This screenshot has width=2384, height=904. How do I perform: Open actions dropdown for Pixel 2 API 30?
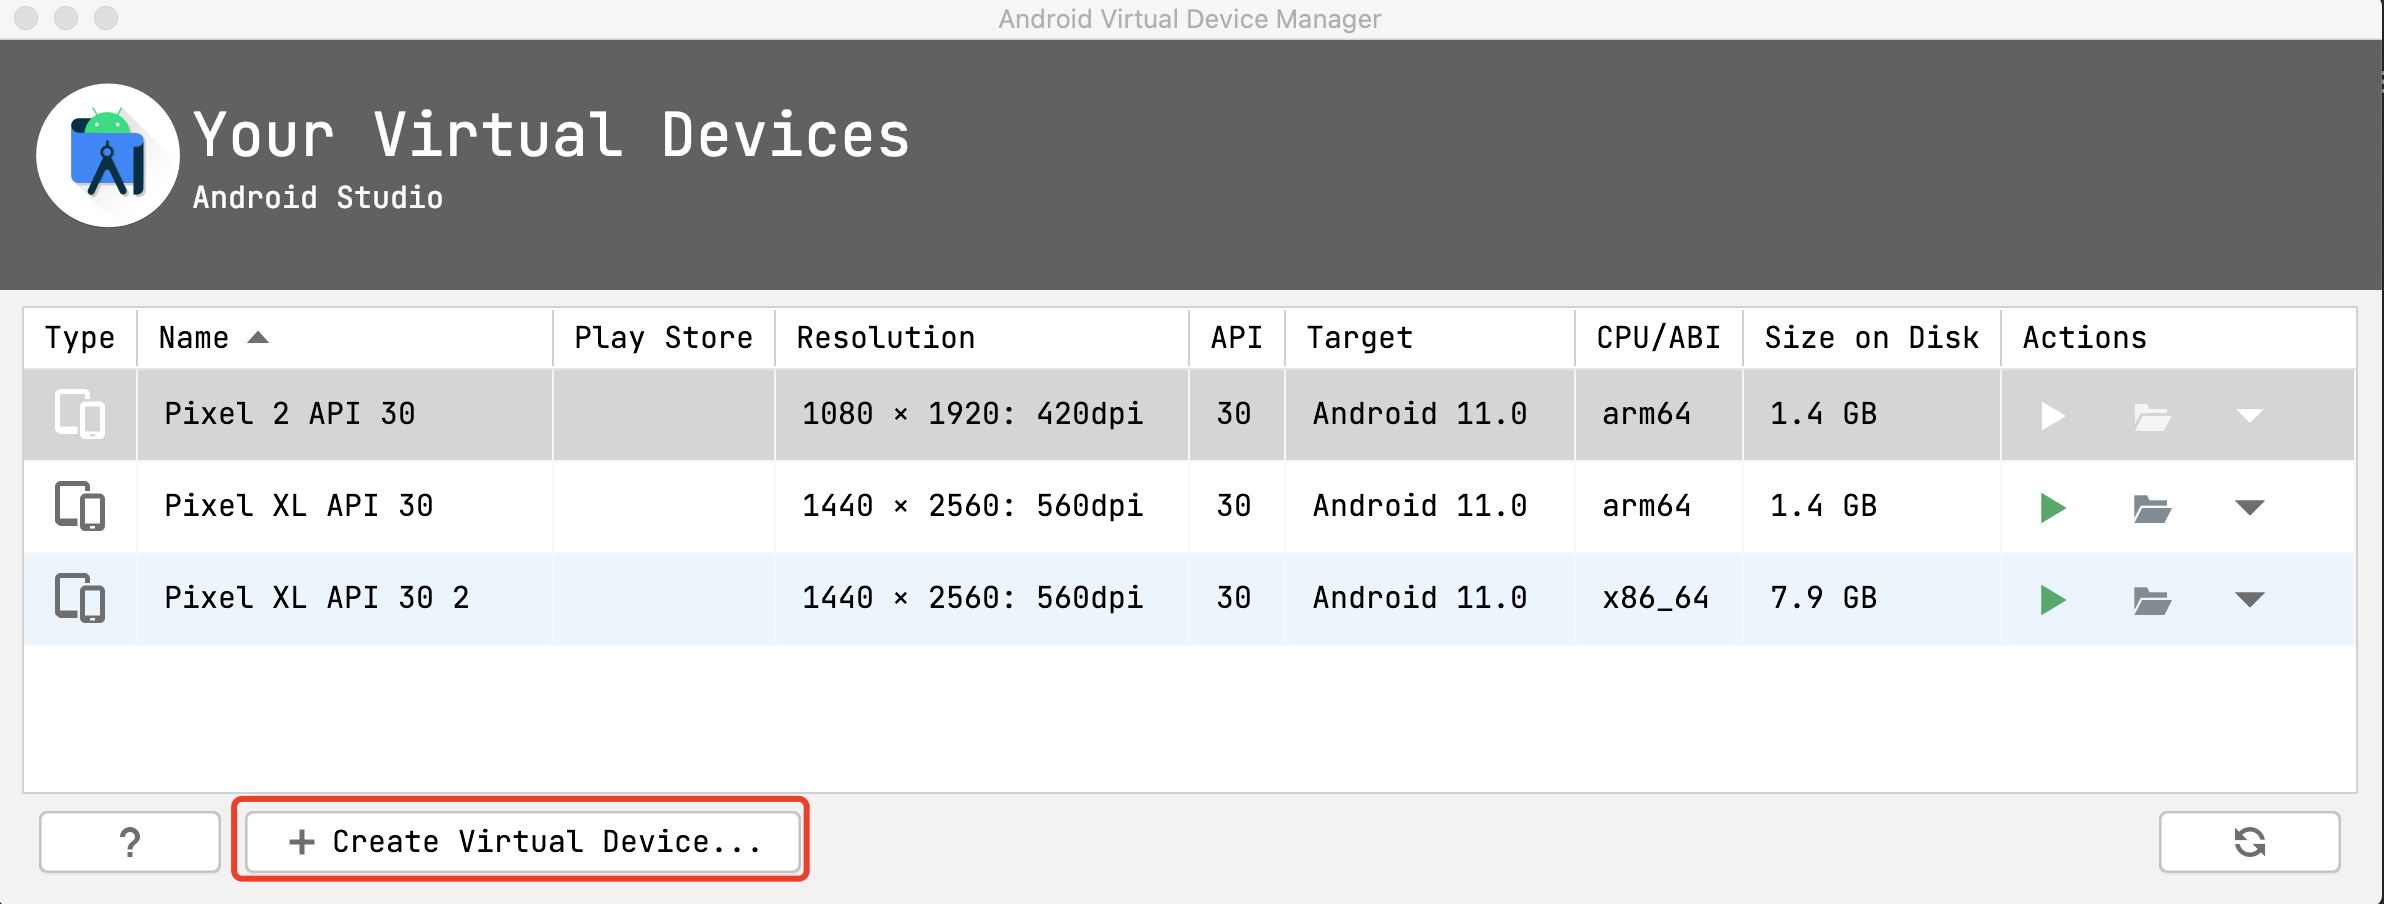click(x=2249, y=416)
